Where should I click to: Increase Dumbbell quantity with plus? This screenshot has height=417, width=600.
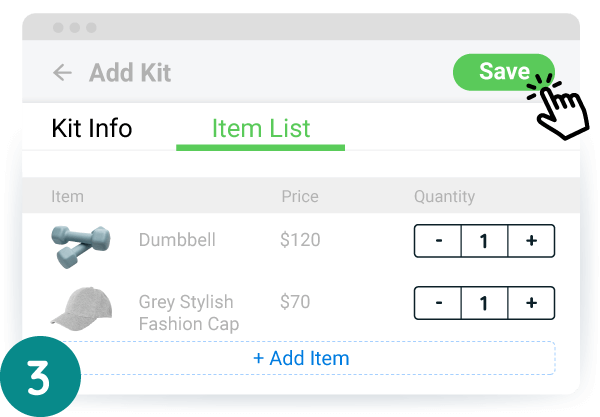pyautogui.click(x=531, y=241)
